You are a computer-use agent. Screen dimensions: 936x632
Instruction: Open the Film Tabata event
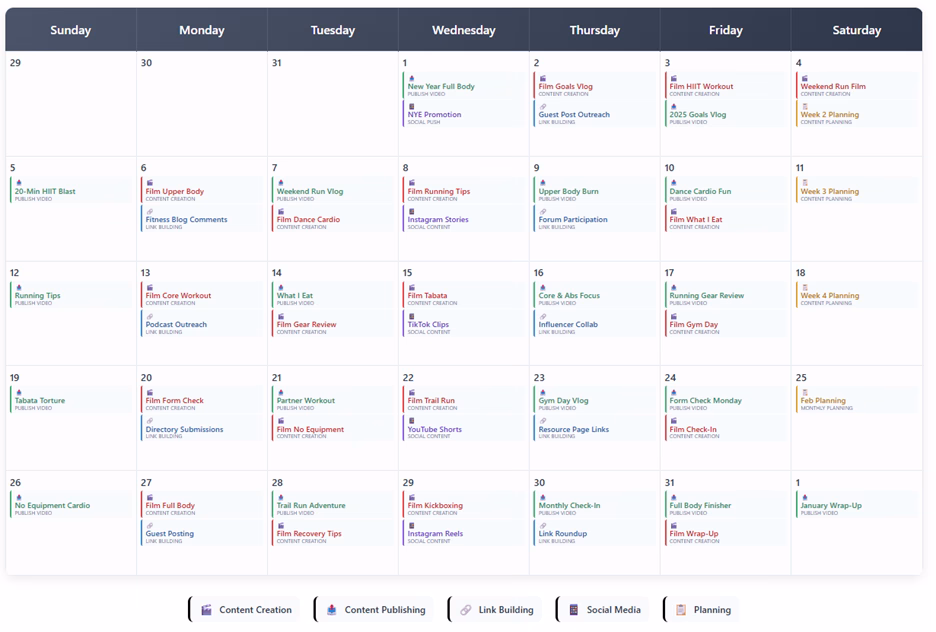point(464,295)
